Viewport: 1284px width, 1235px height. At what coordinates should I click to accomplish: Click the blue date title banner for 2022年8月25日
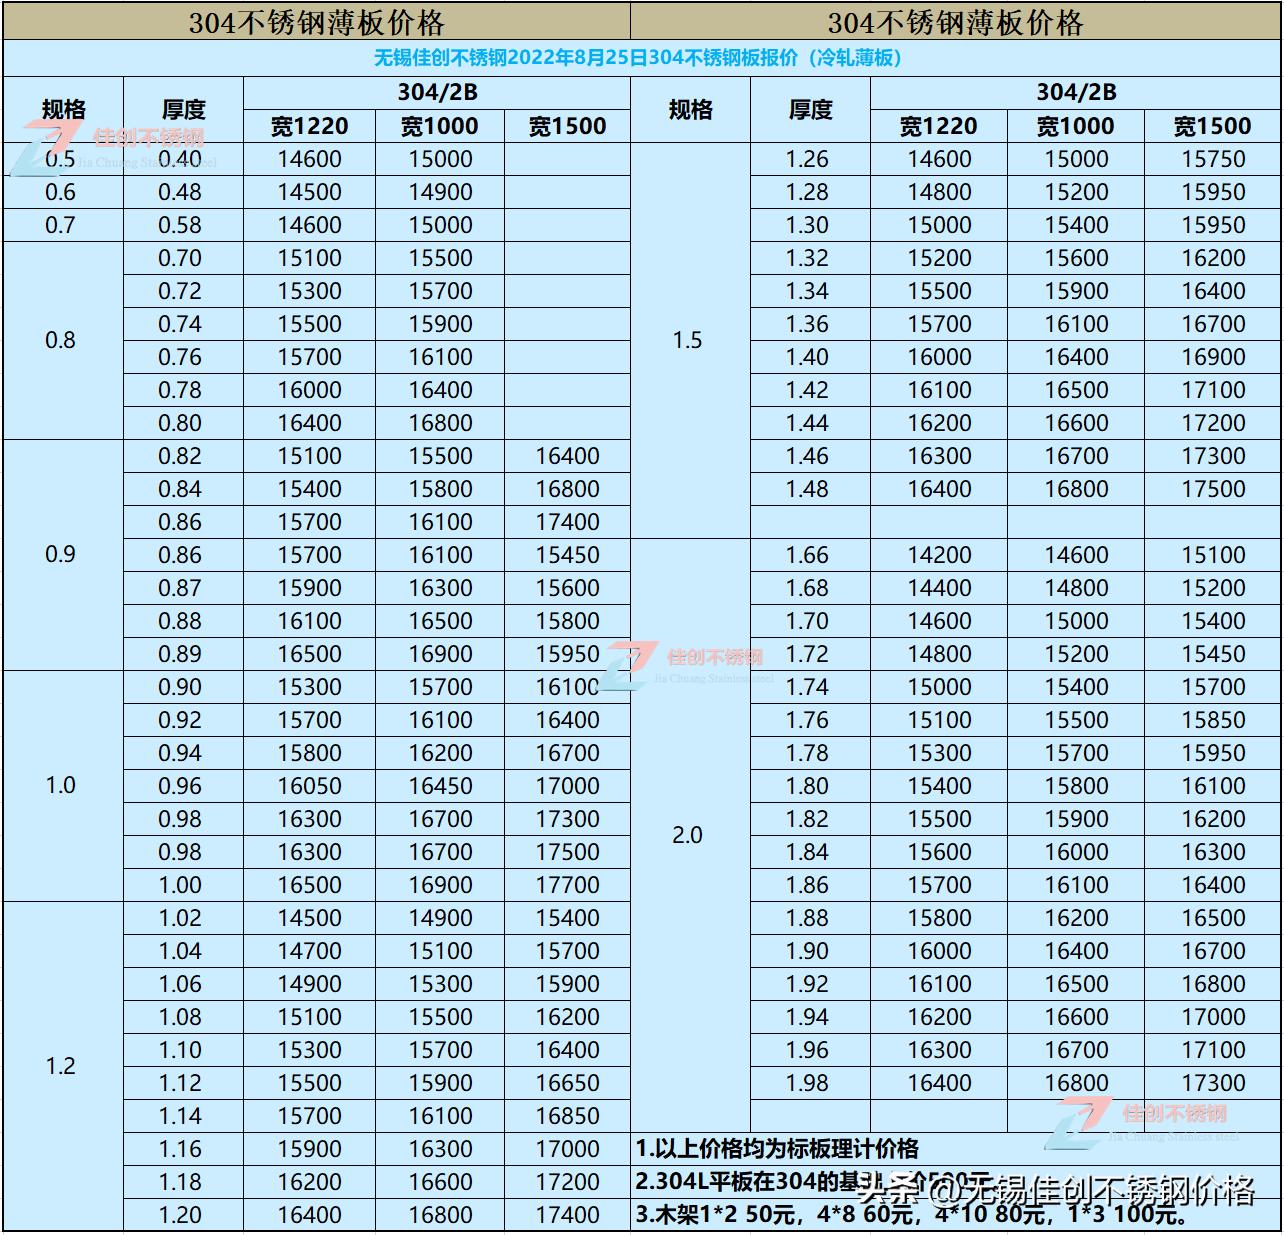640,58
